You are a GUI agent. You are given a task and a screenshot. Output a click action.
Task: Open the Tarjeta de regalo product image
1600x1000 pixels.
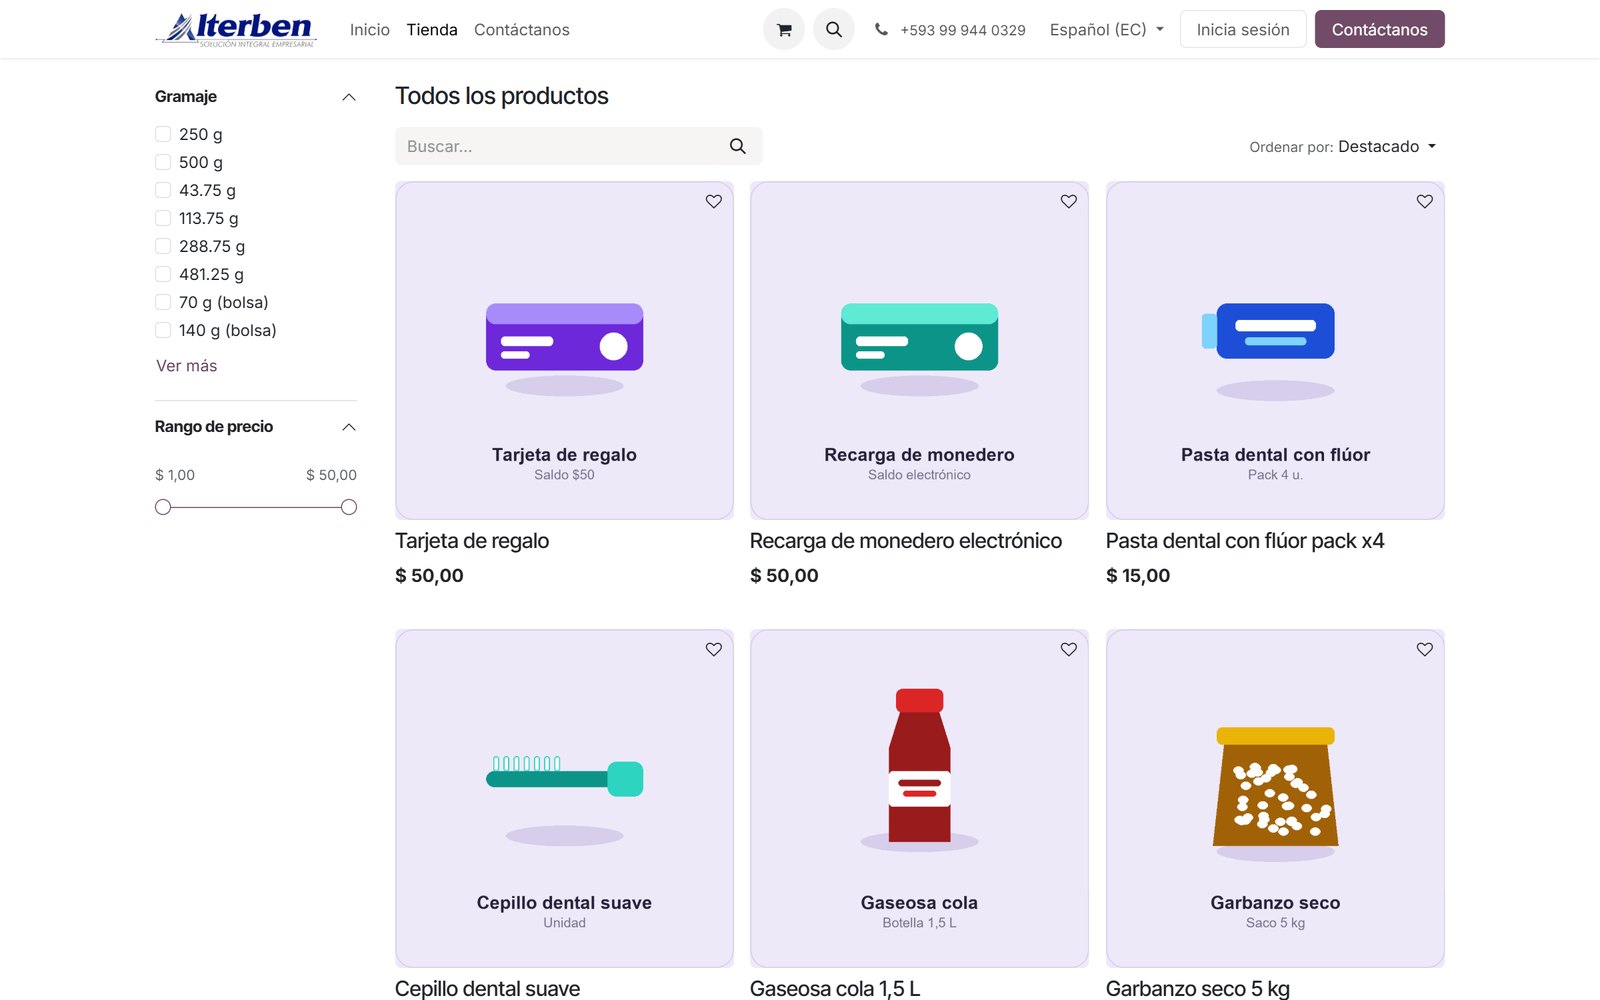tap(564, 350)
